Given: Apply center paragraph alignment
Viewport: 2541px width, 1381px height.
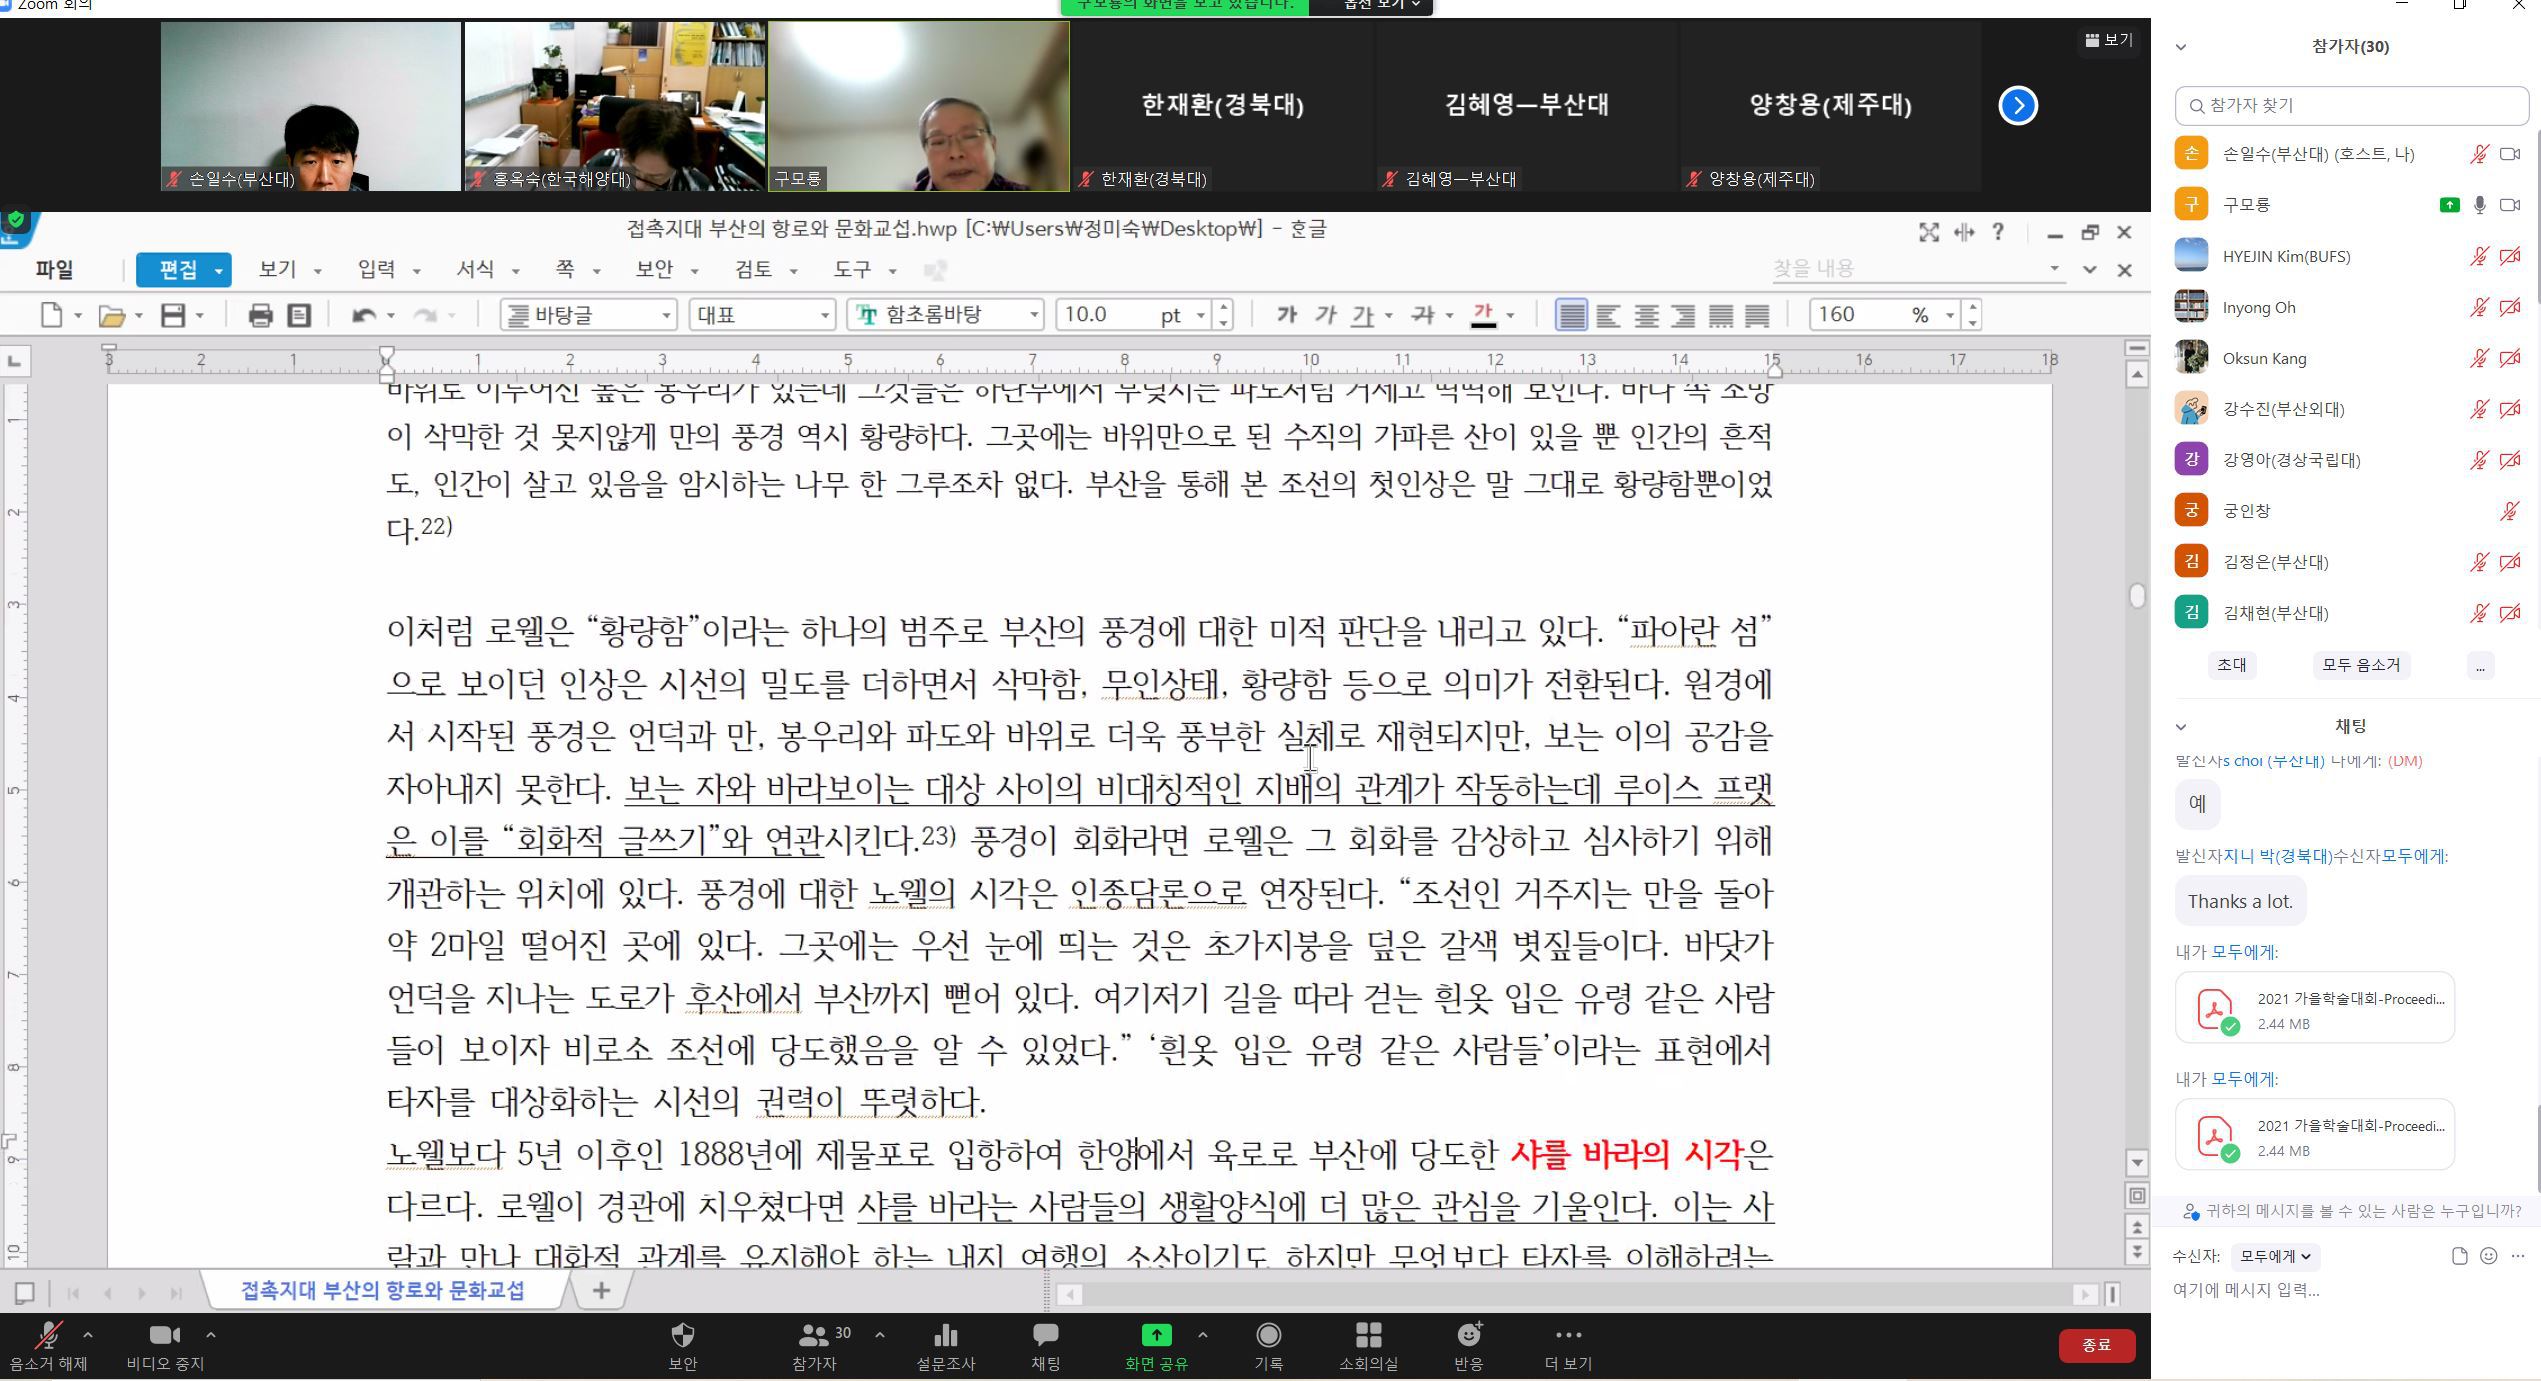Looking at the screenshot, I should tap(1646, 316).
